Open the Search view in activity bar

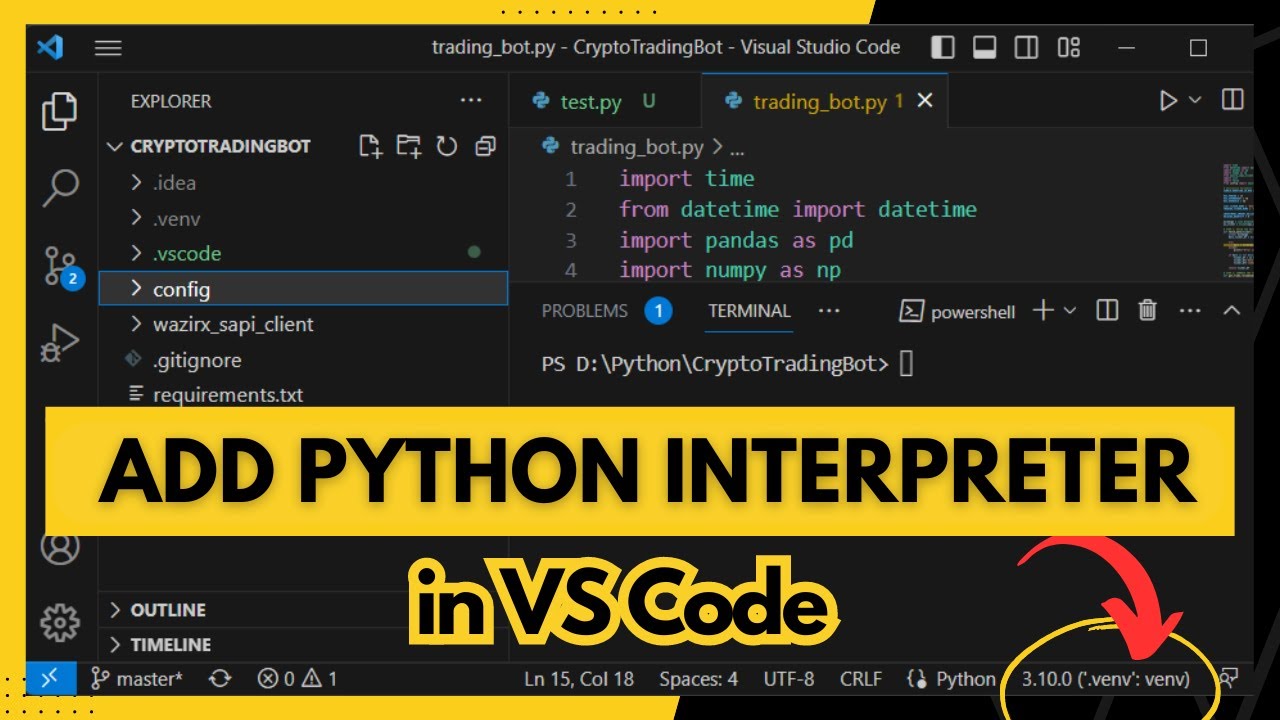pos(60,188)
